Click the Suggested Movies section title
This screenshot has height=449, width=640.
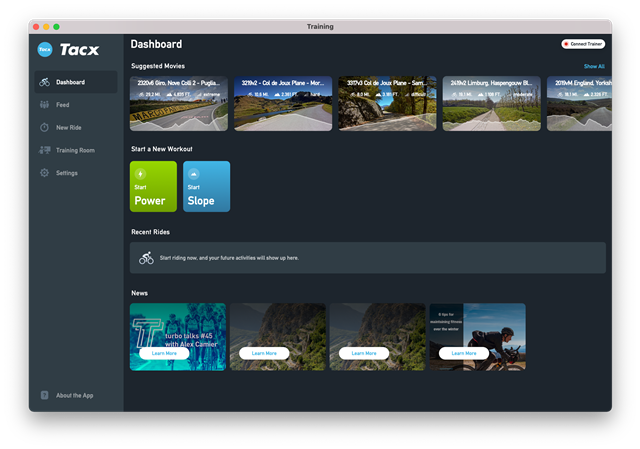point(158,66)
